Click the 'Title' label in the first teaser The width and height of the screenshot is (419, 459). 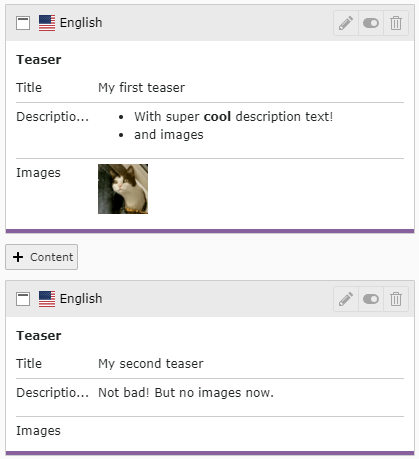(29, 88)
